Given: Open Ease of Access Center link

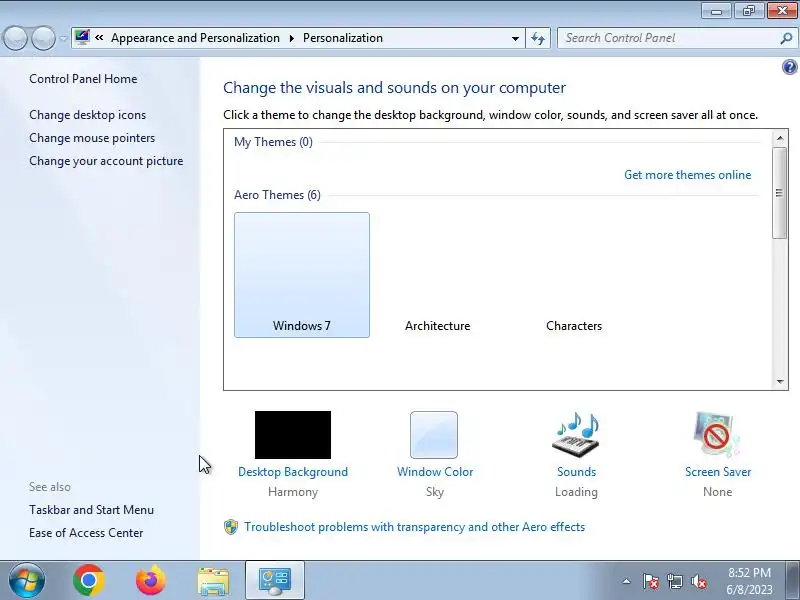Looking at the screenshot, I should click(x=86, y=533).
